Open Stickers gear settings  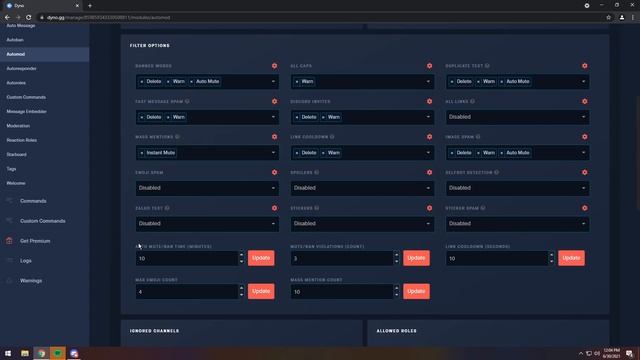(x=429, y=208)
